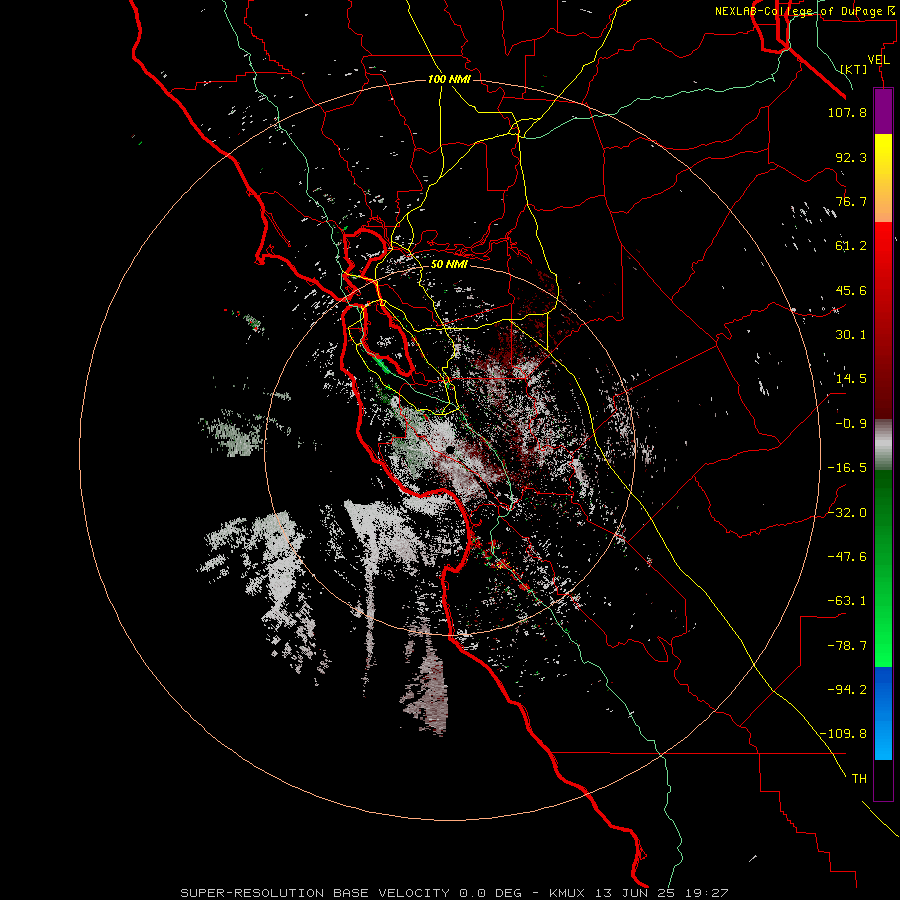
Task: Click the 30.1 legend value
Action: point(851,335)
